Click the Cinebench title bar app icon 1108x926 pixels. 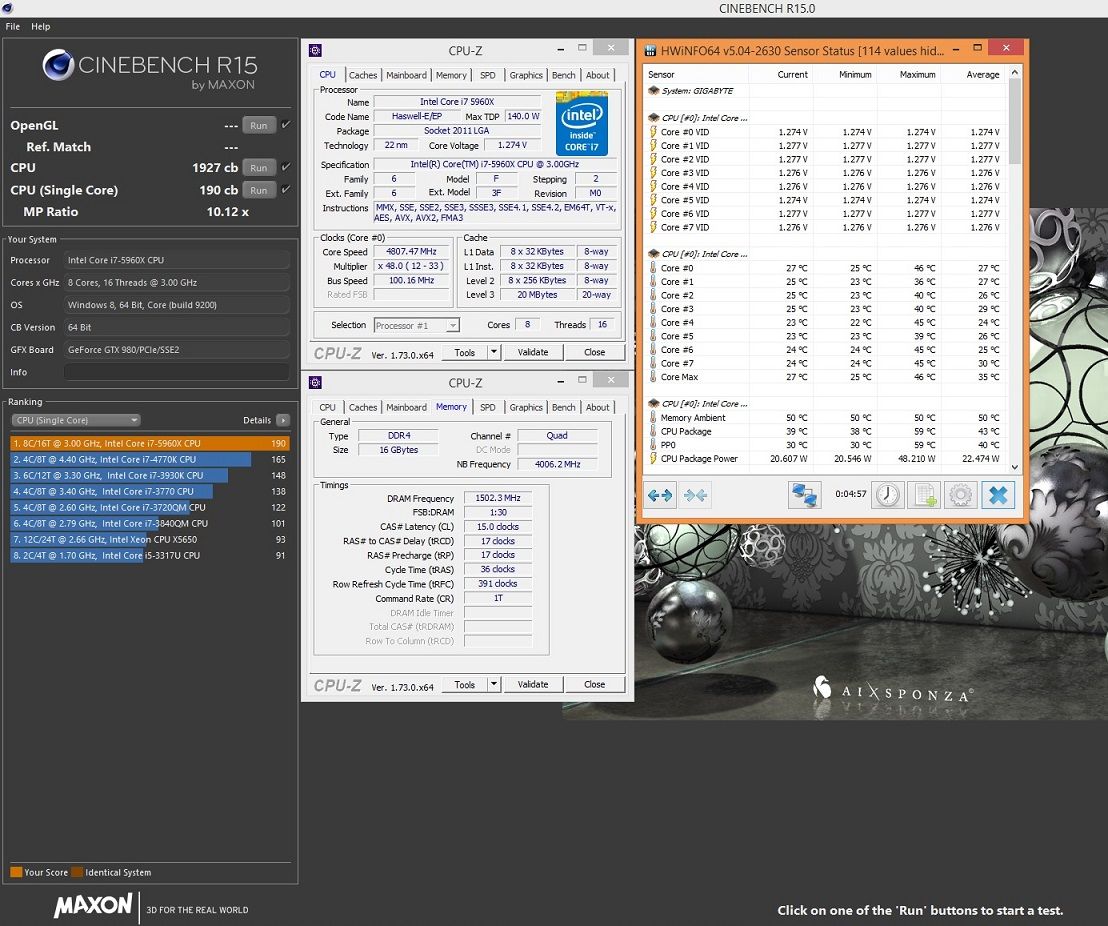click(x=7, y=8)
